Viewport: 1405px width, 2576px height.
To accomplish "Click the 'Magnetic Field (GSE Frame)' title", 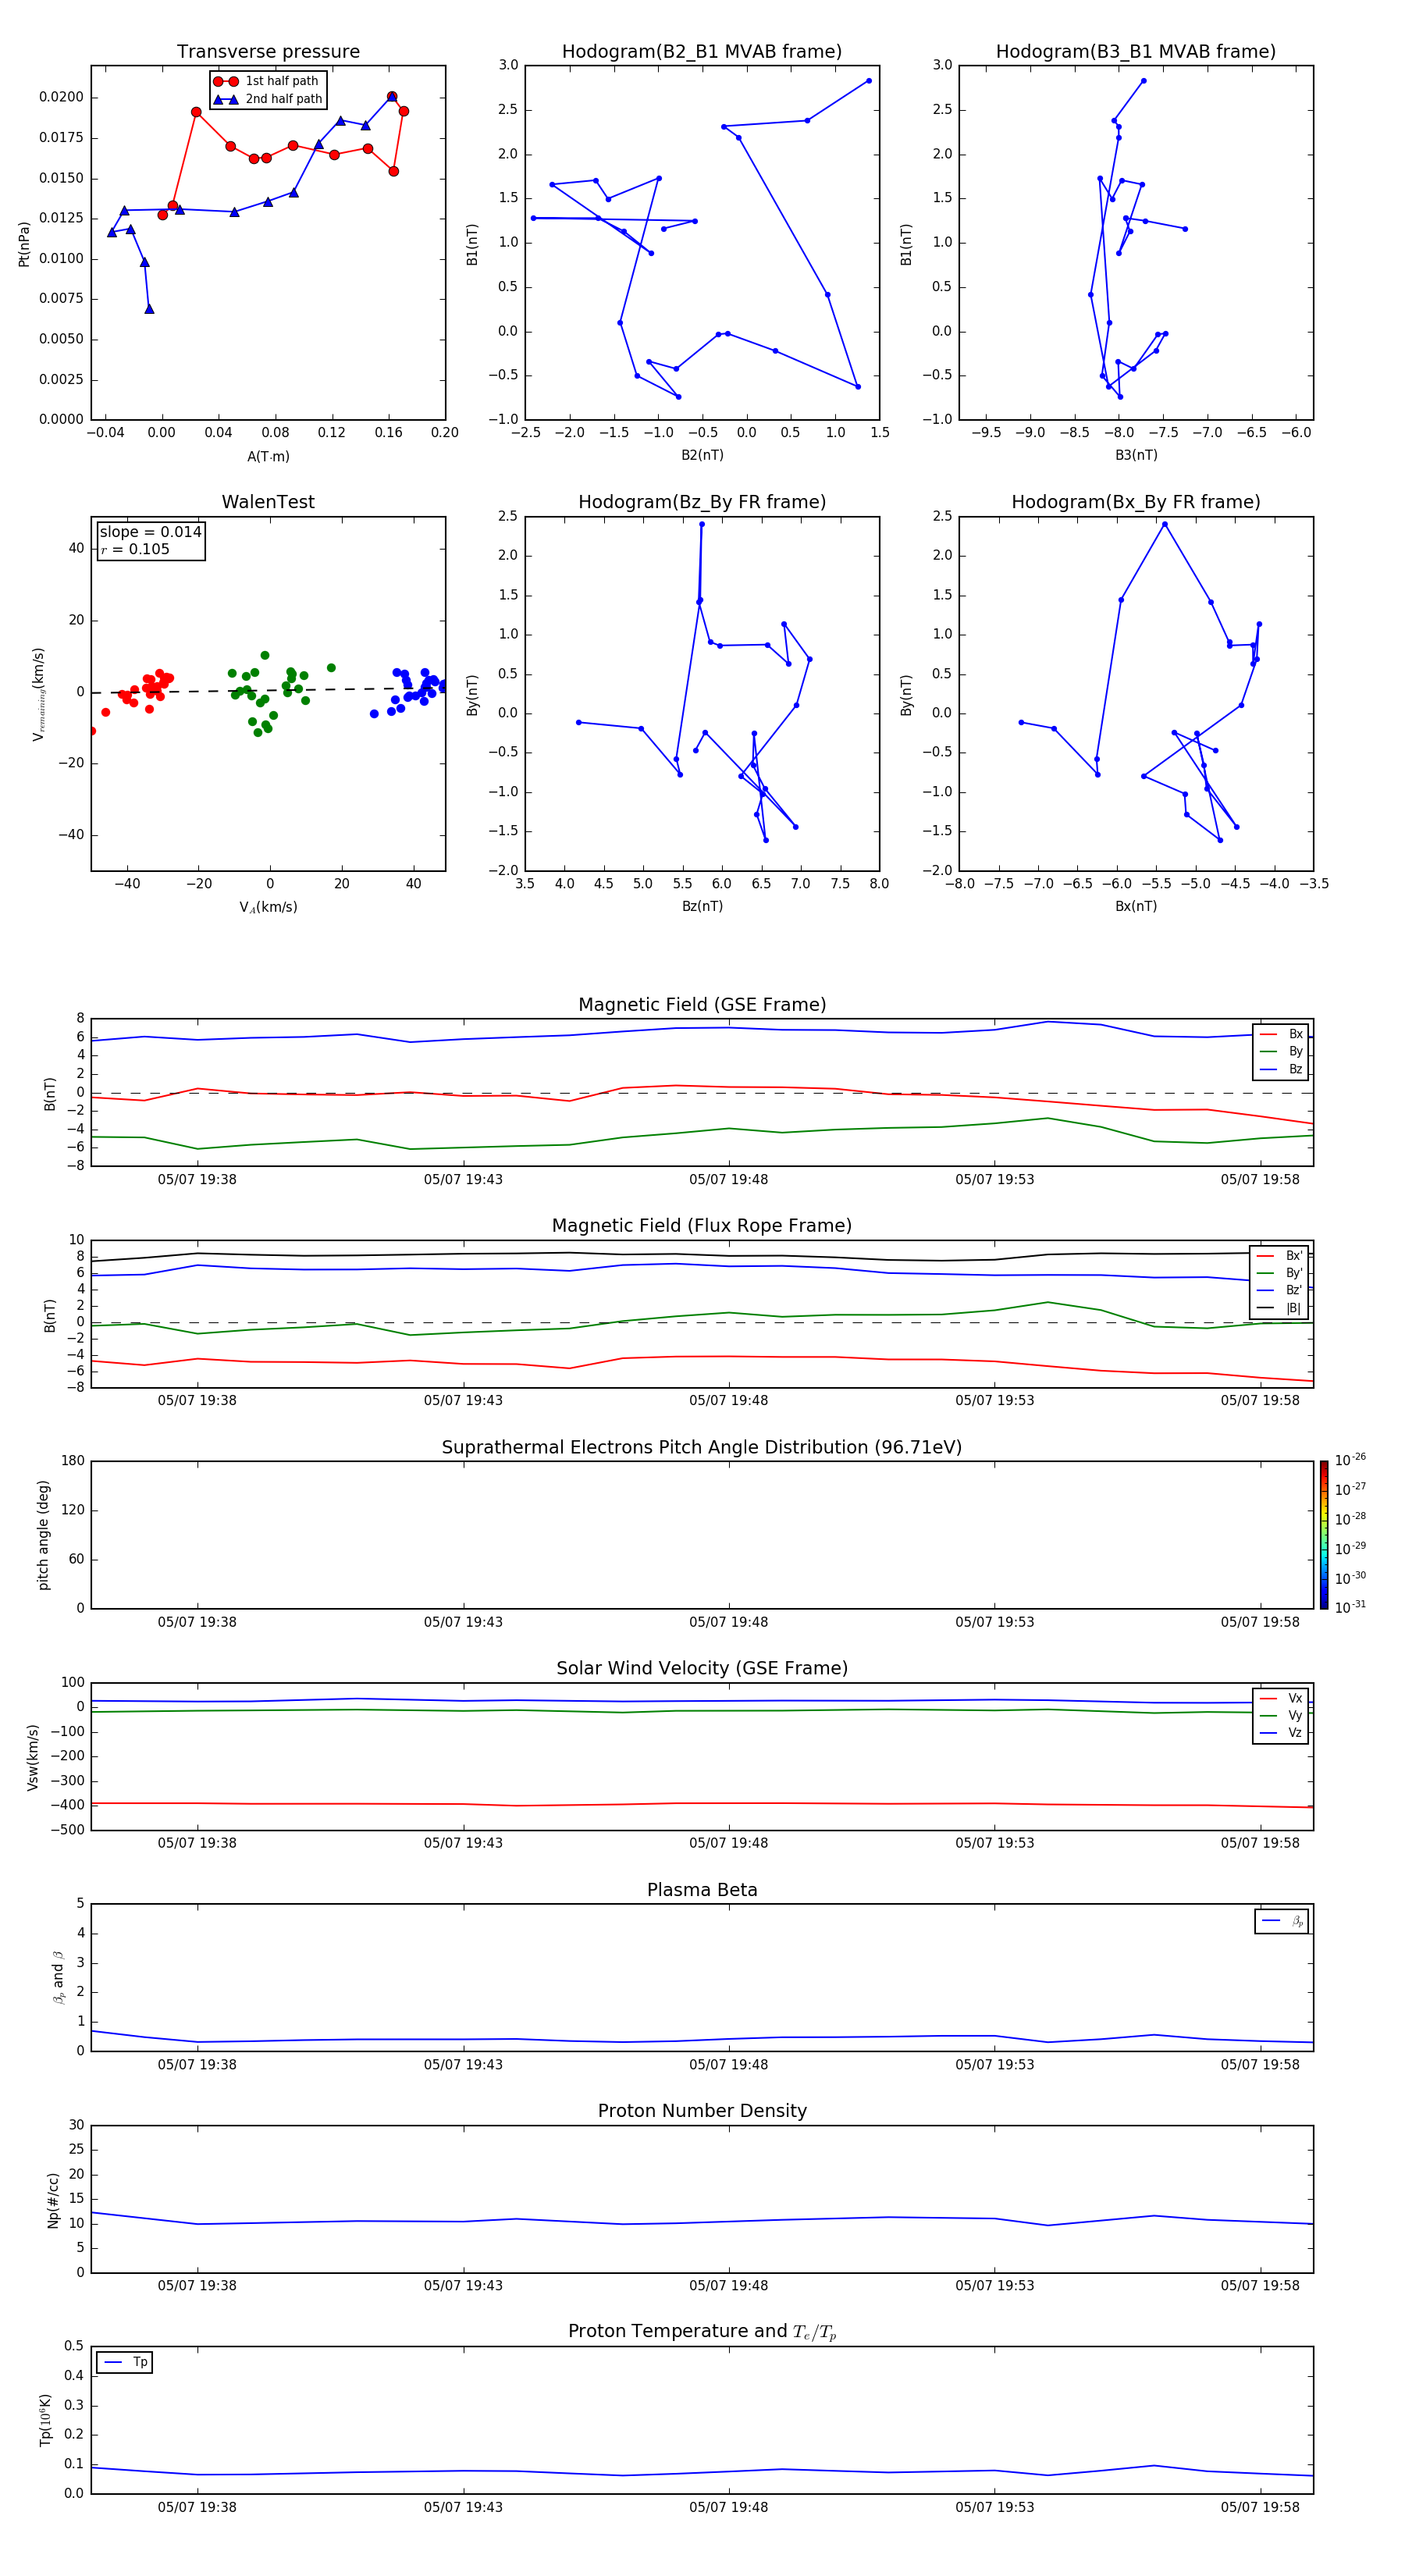I will tap(702, 1005).
